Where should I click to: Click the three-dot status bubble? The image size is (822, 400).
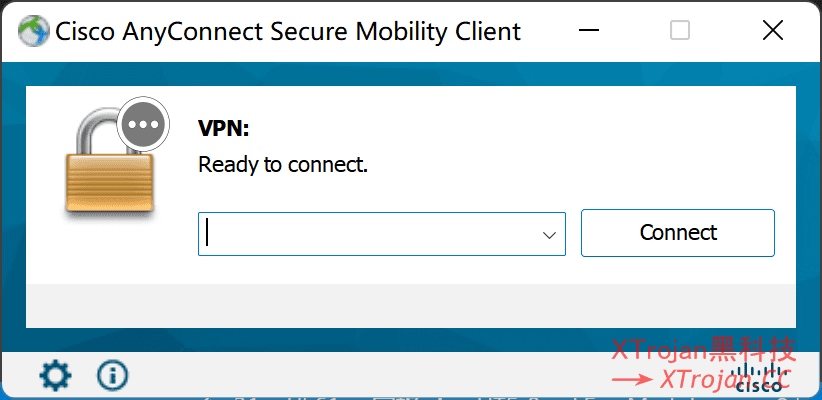(x=144, y=125)
